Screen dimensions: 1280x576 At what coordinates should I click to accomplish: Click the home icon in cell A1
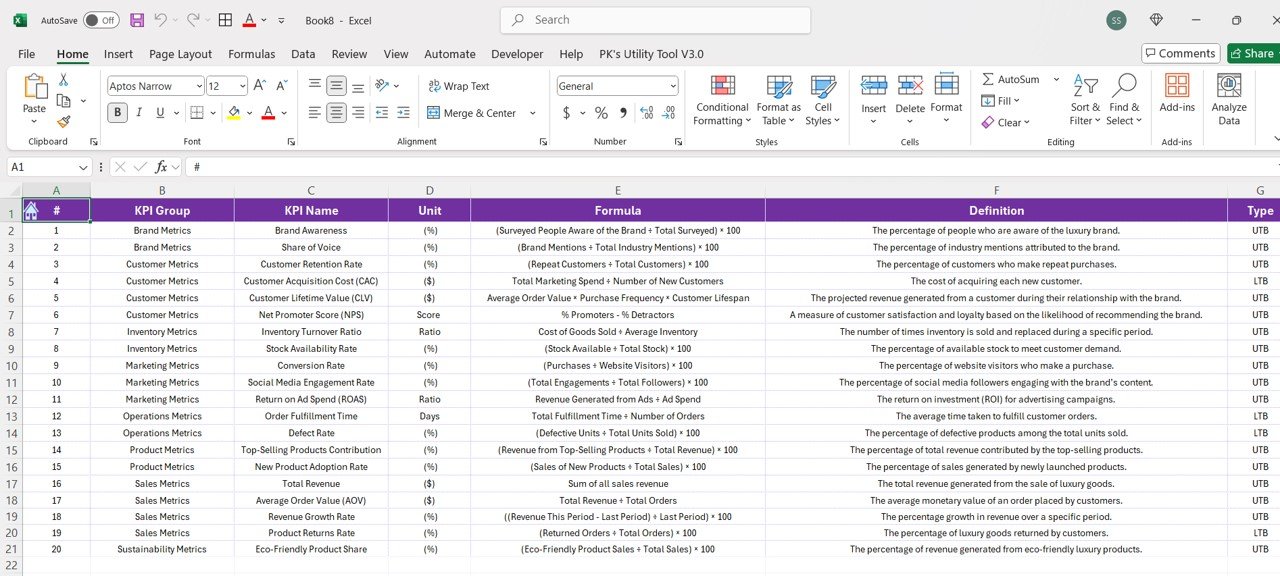point(31,210)
